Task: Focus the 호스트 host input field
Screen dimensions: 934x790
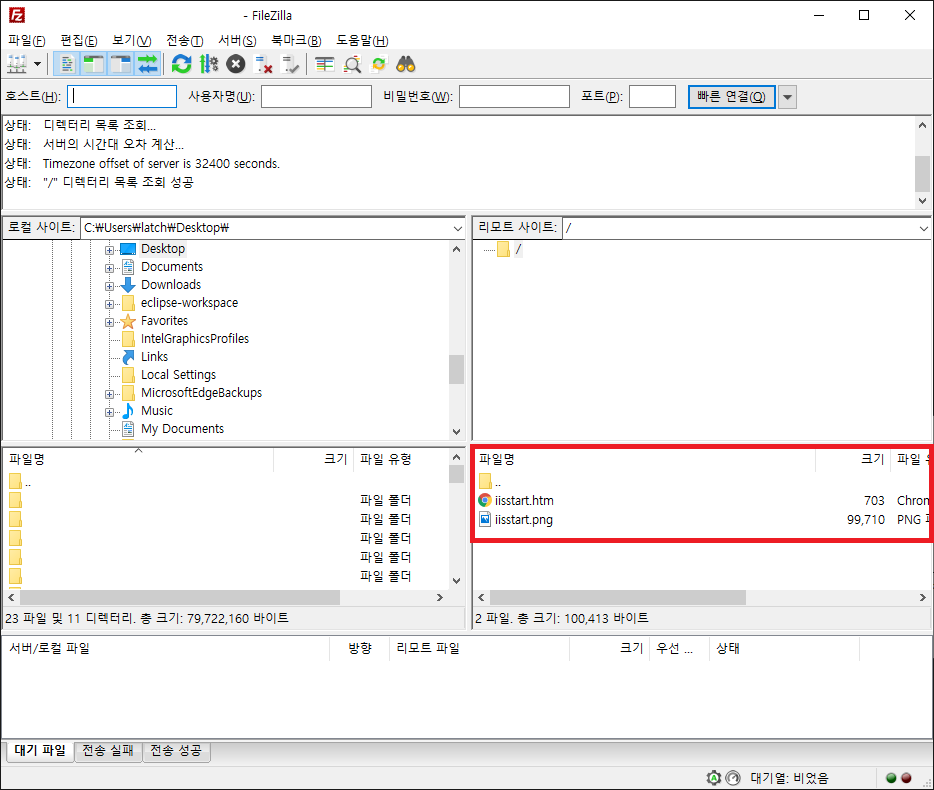Action: tap(122, 97)
